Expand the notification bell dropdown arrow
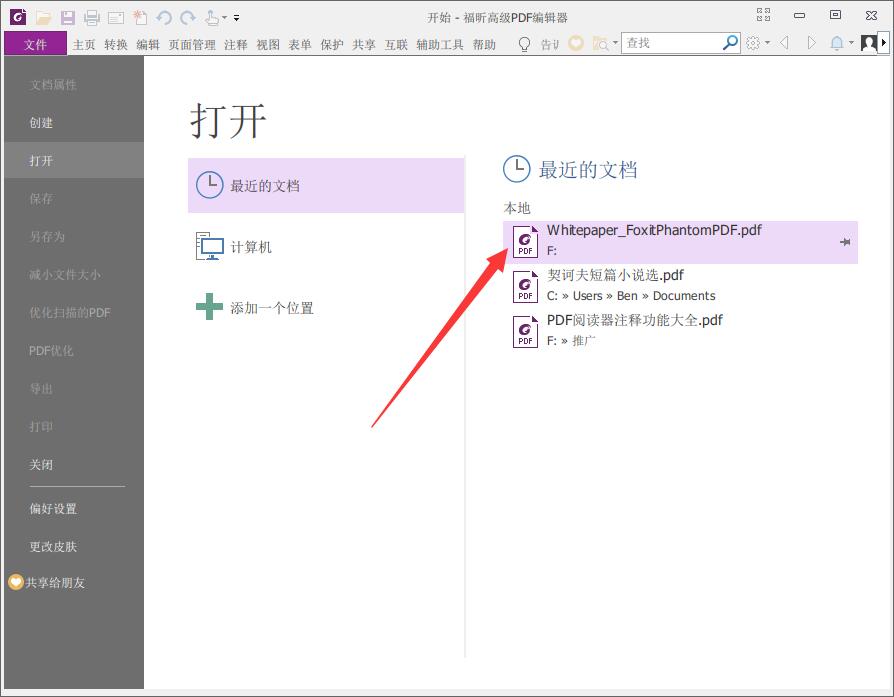894x697 pixels. coord(851,43)
